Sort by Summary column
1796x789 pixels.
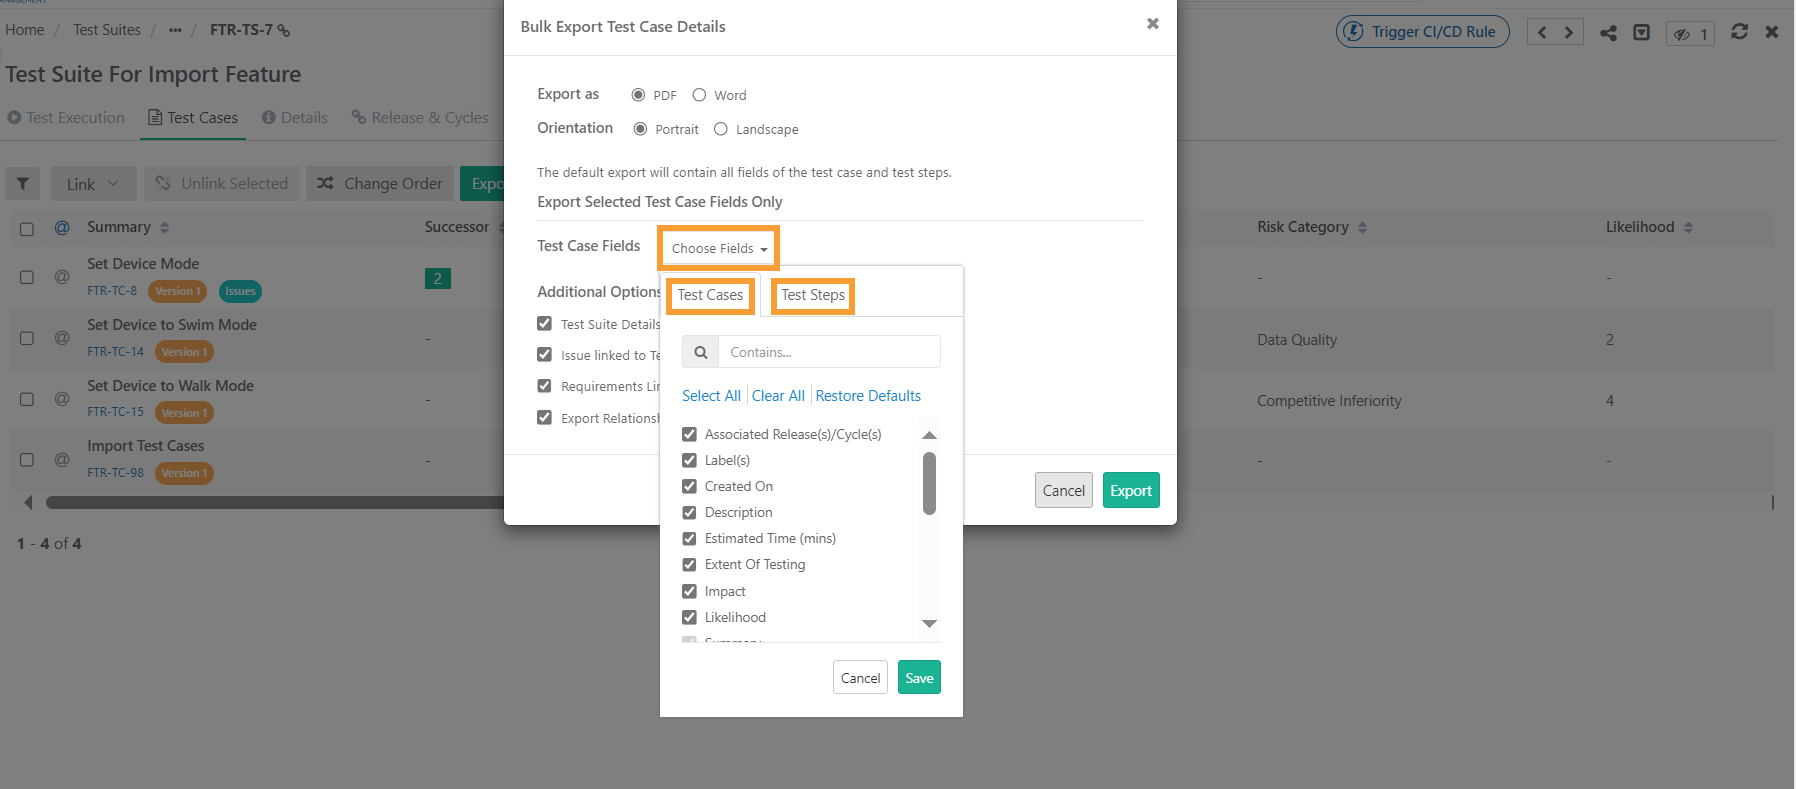tap(165, 228)
